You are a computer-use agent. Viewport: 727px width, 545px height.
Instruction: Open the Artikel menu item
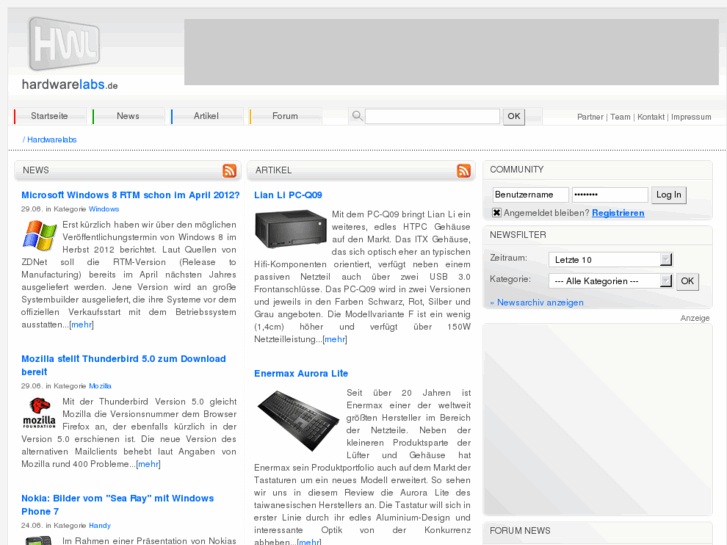pyautogui.click(x=206, y=116)
